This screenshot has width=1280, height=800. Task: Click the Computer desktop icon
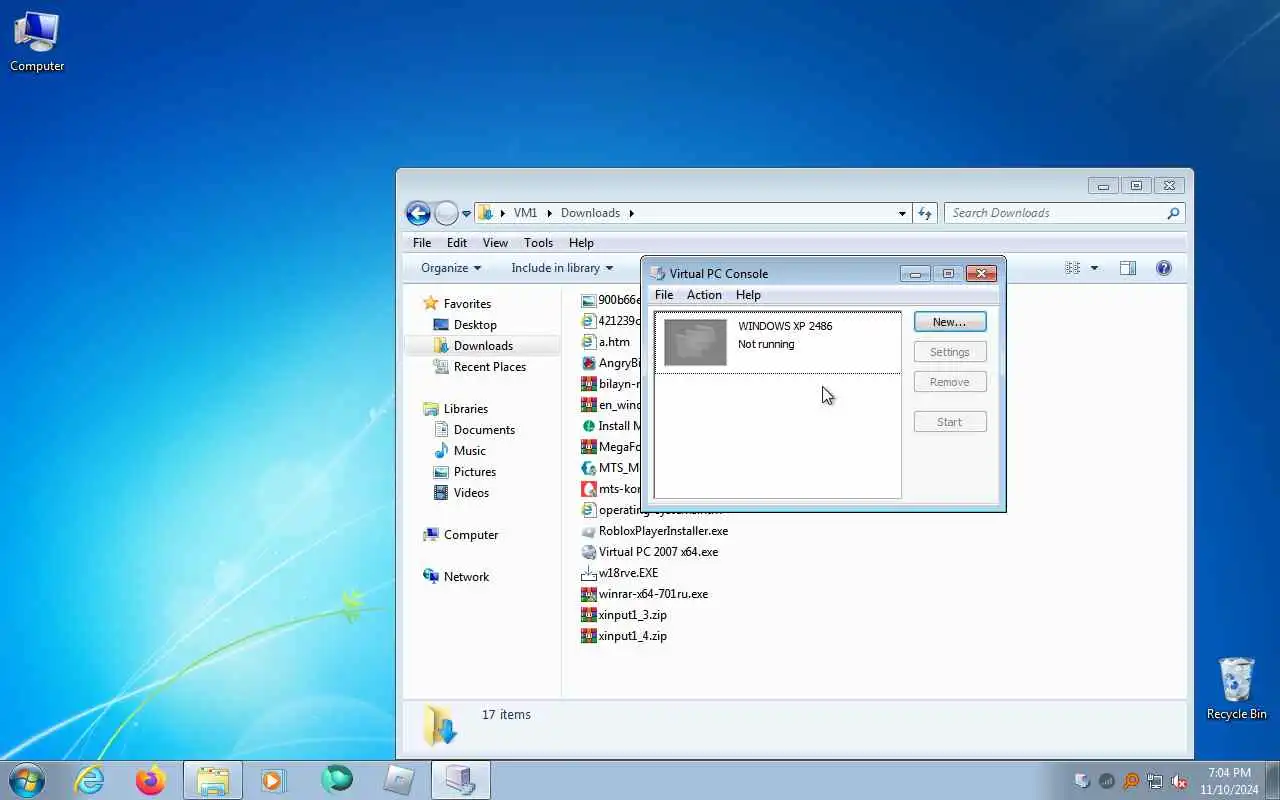(37, 42)
